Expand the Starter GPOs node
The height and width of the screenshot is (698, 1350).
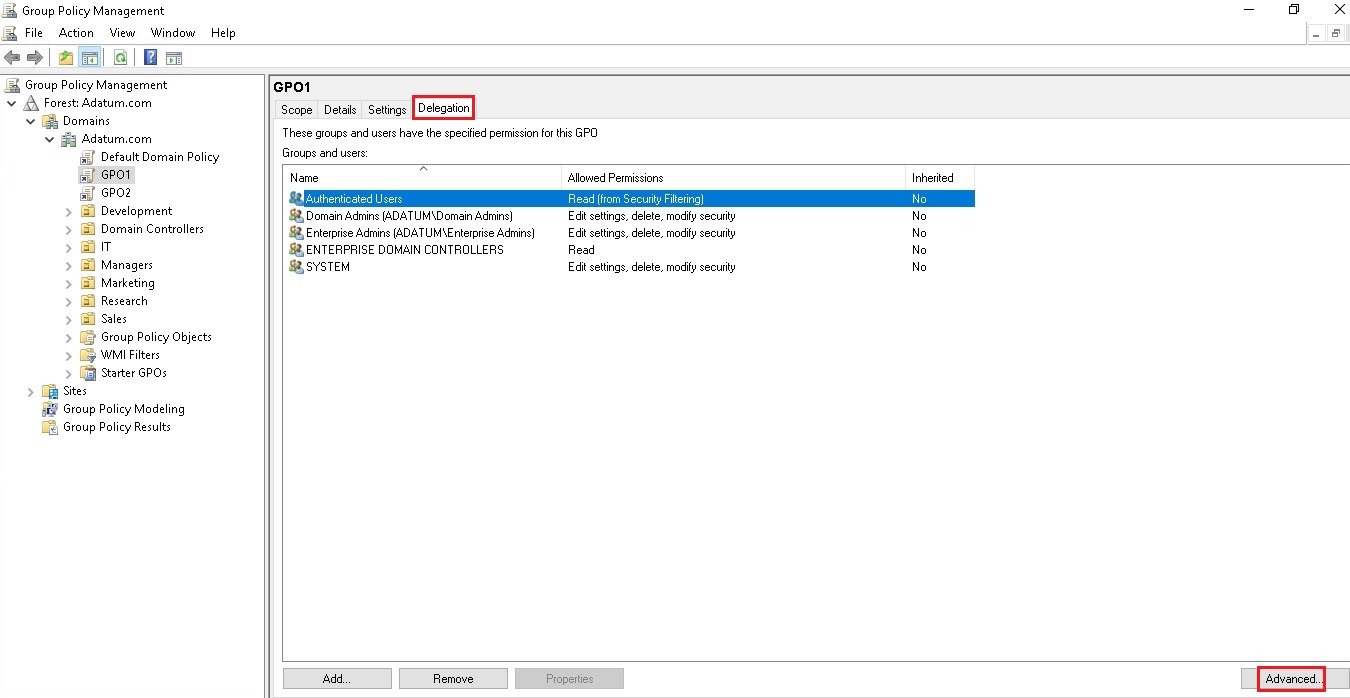click(x=69, y=373)
